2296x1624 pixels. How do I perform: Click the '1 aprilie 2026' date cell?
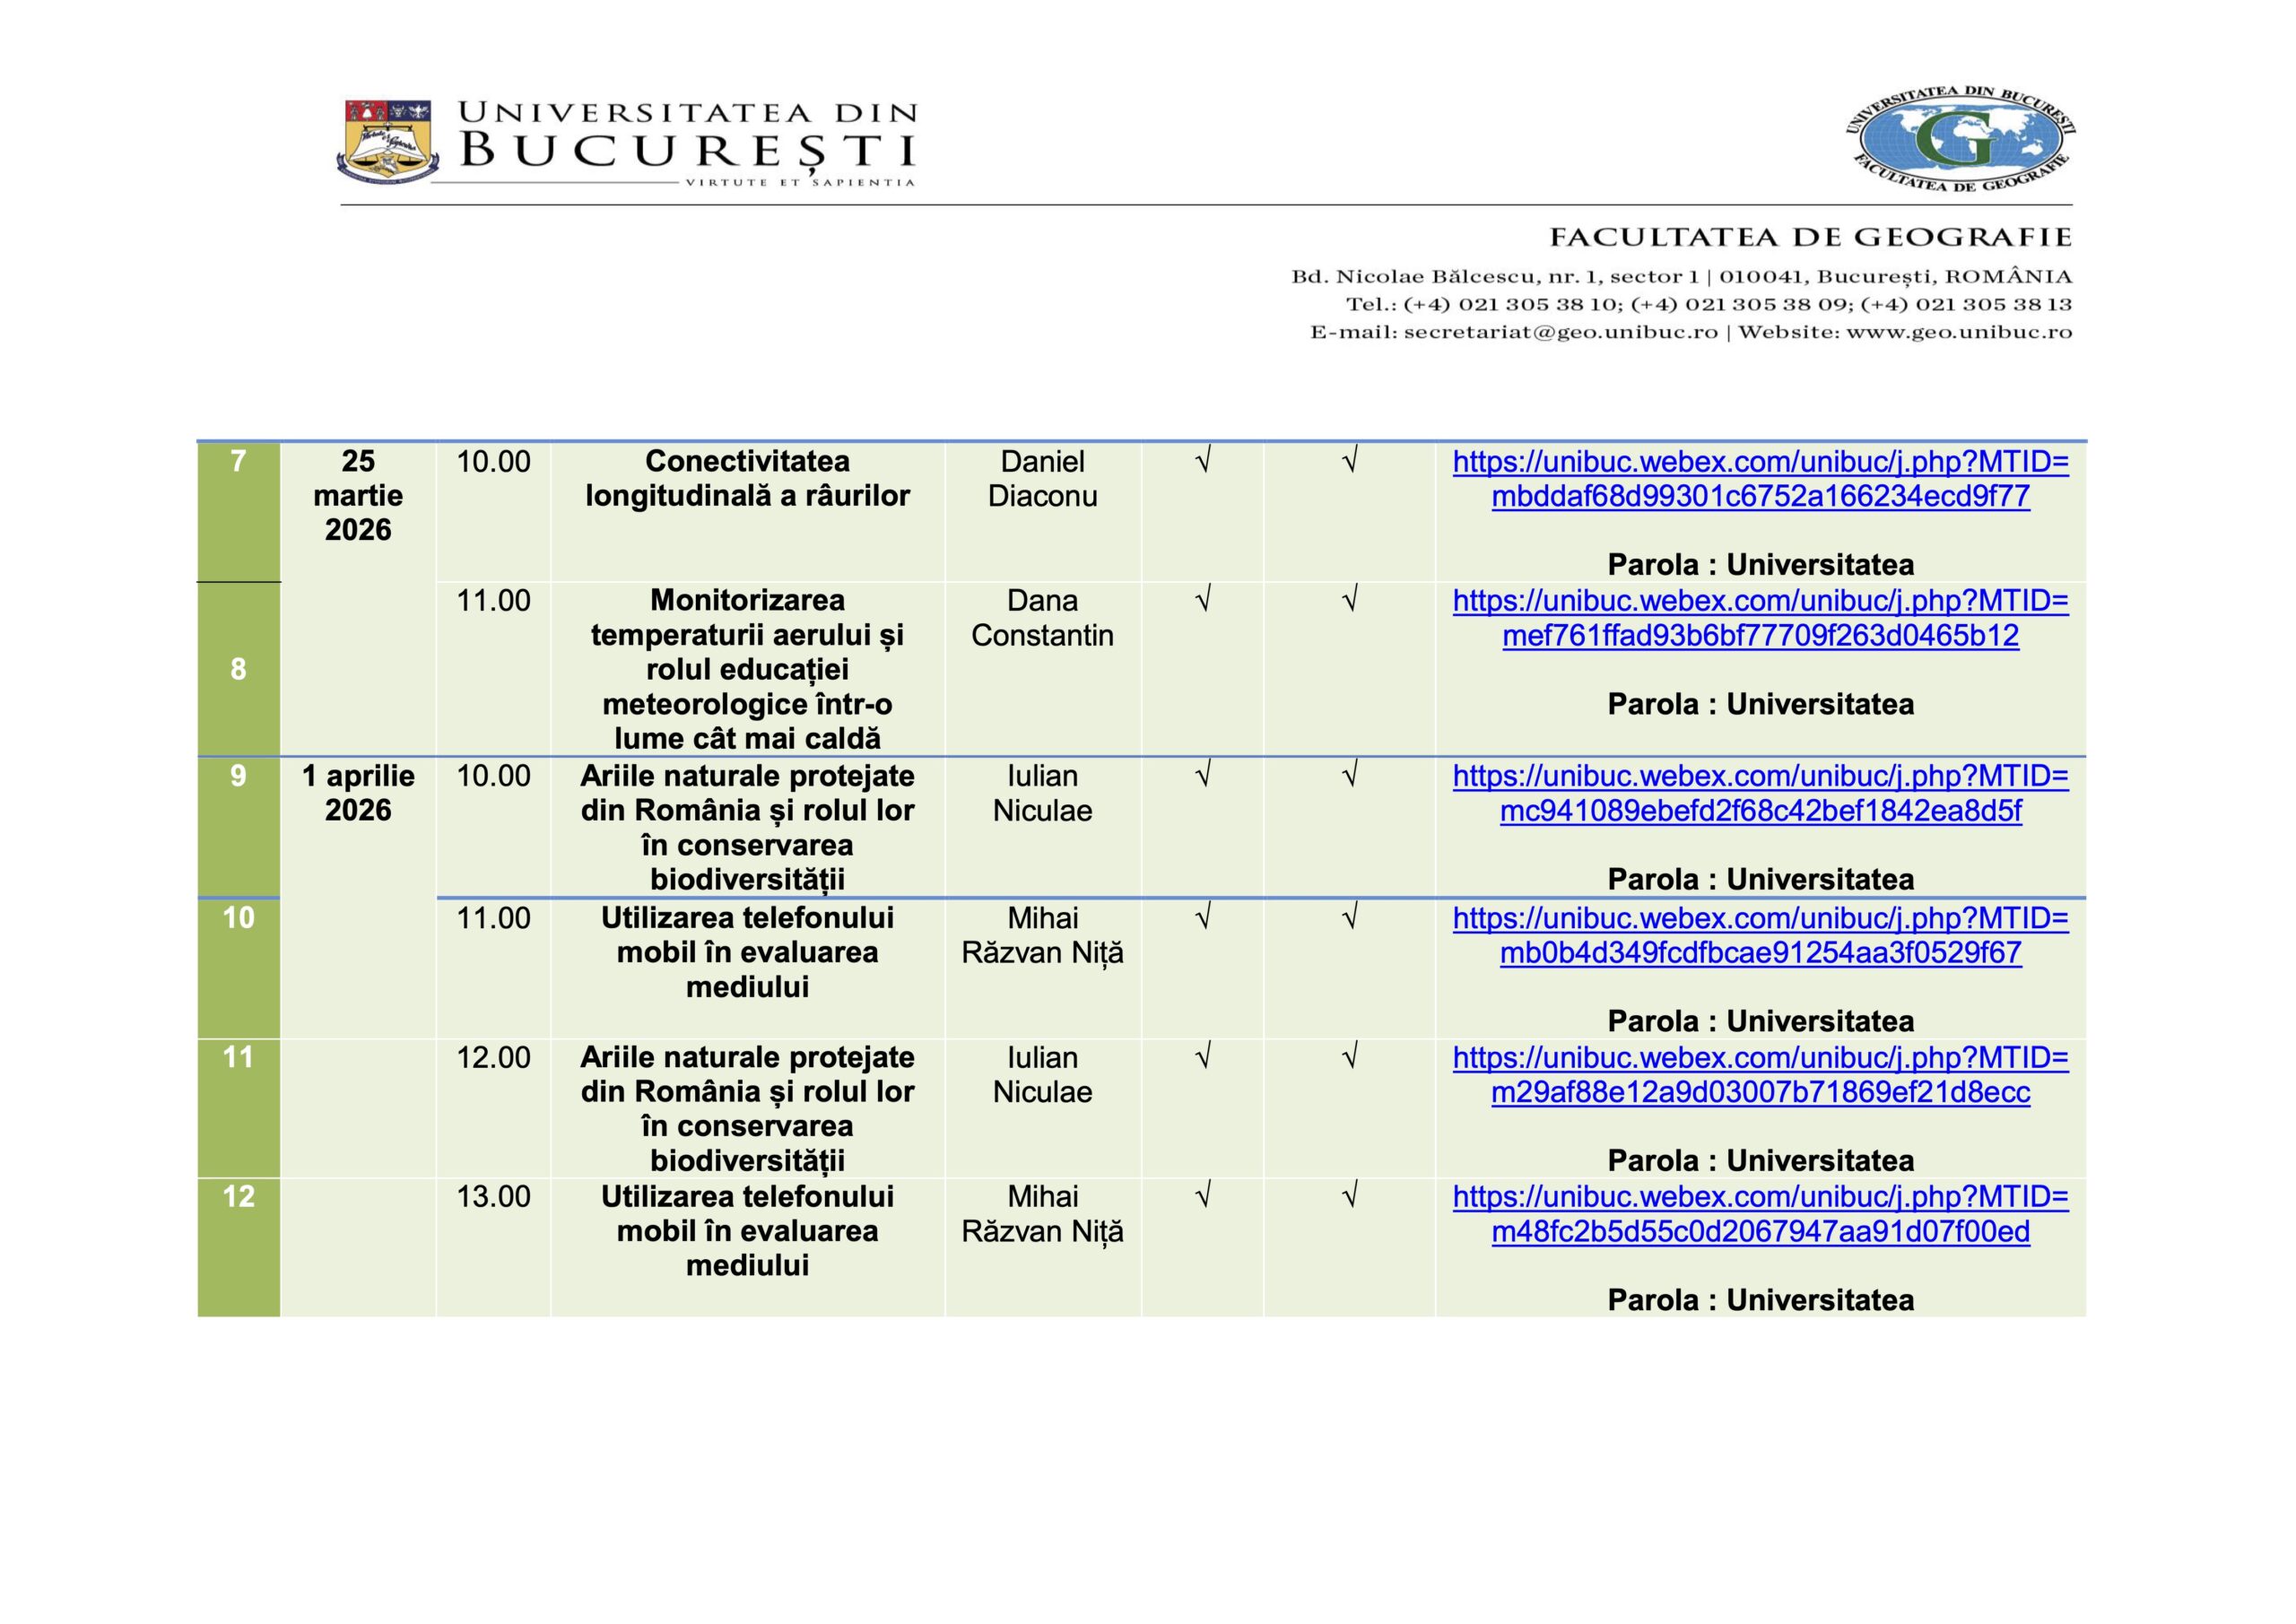pyautogui.click(x=358, y=793)
